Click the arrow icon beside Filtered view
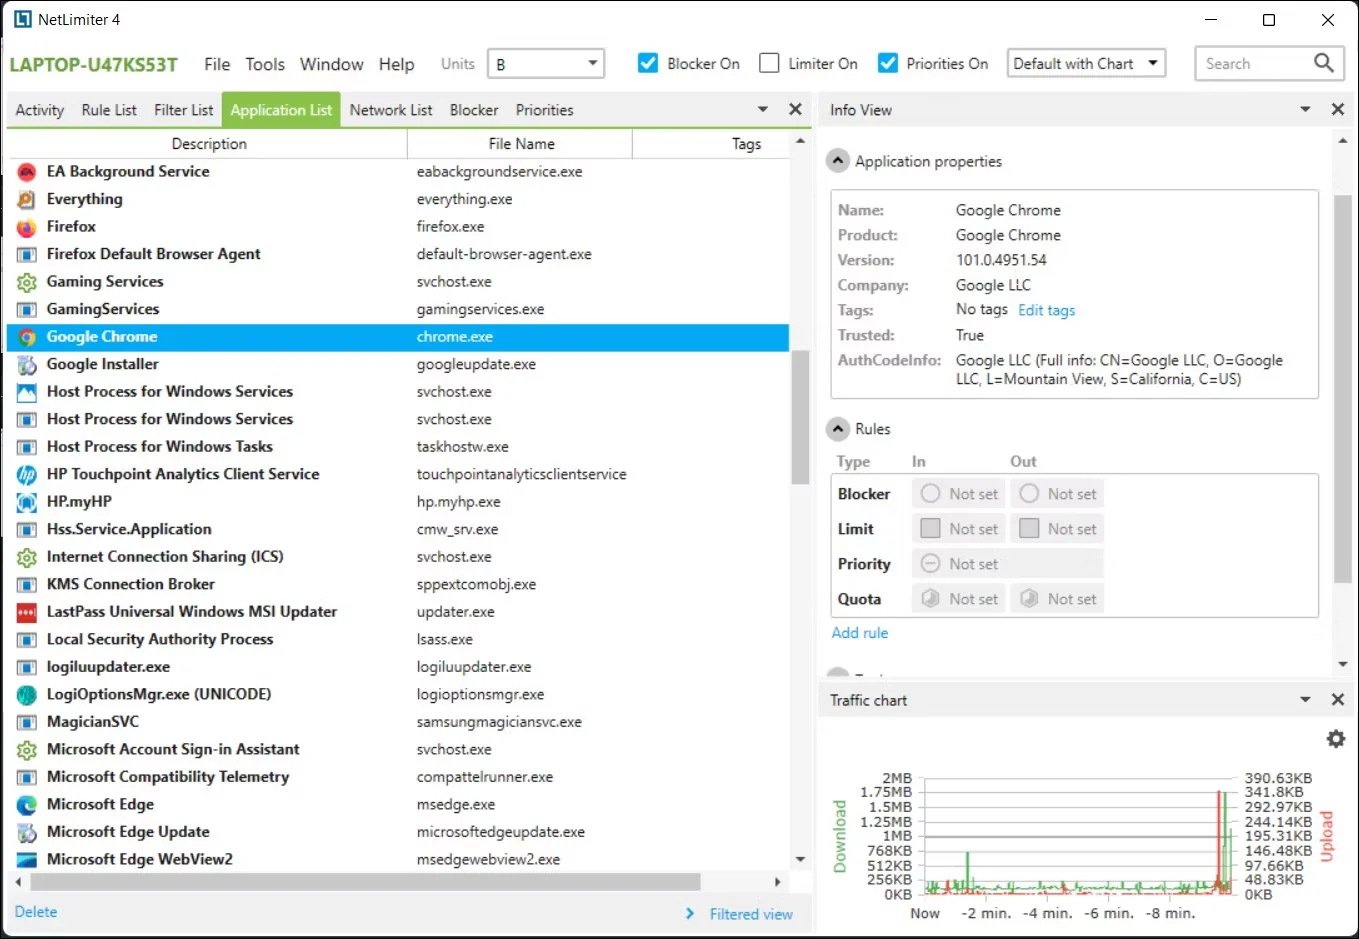Image resolution: width=1359 pixels, height=939 pixels. 690,913
